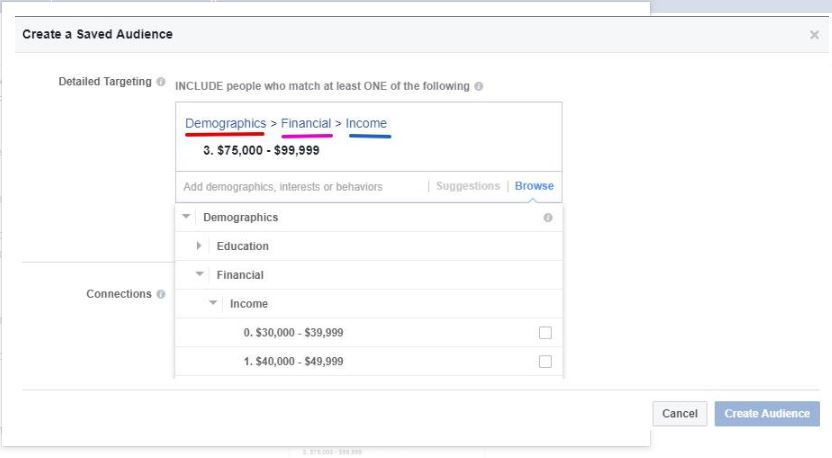Switch to the Browse tab

534,187
